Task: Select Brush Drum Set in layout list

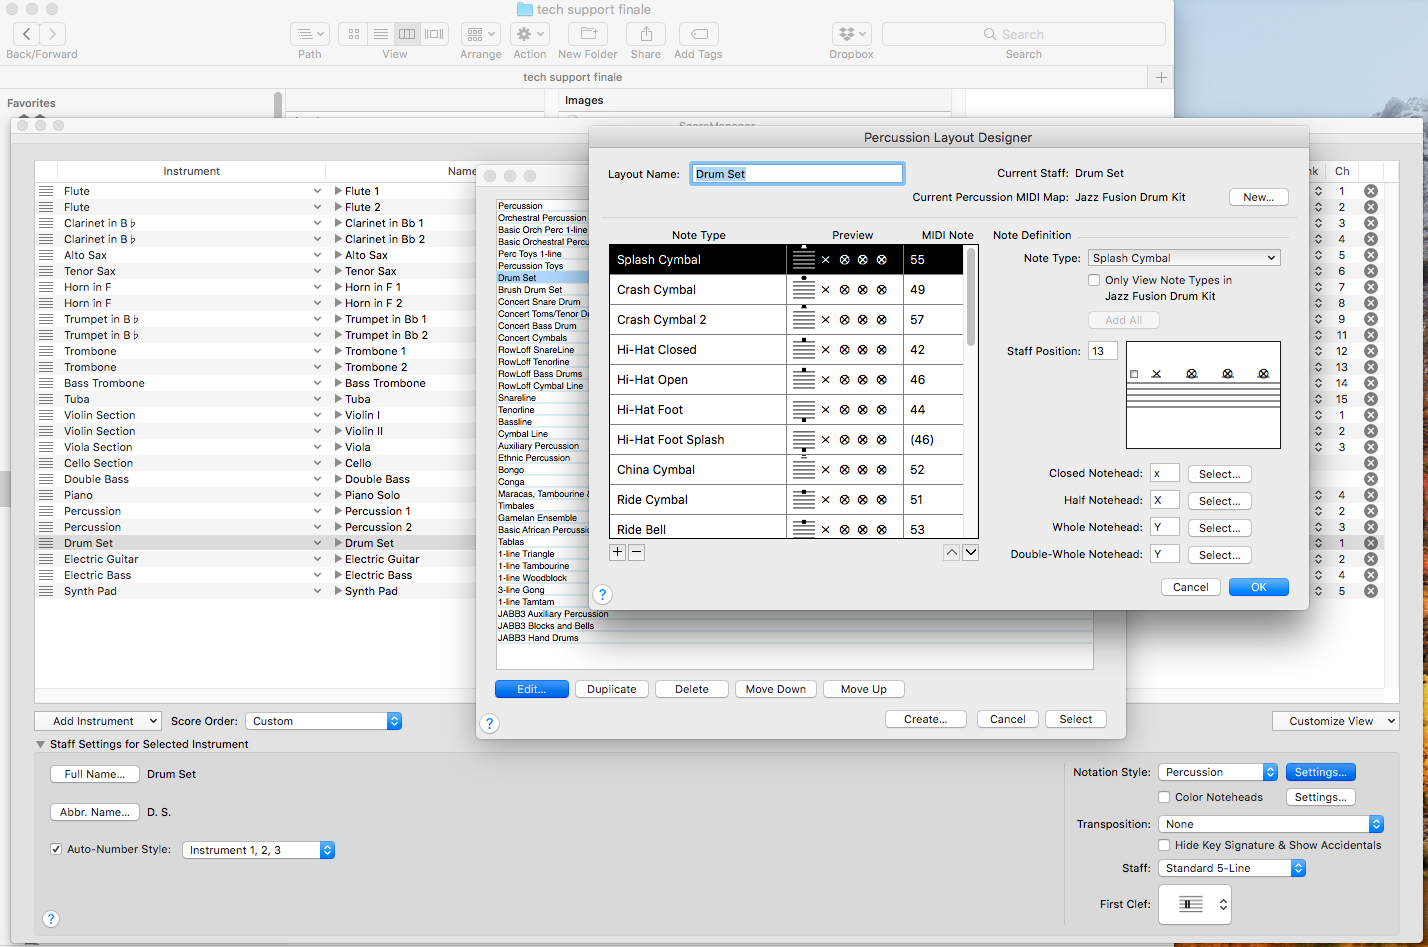Action: coord(530,290)
